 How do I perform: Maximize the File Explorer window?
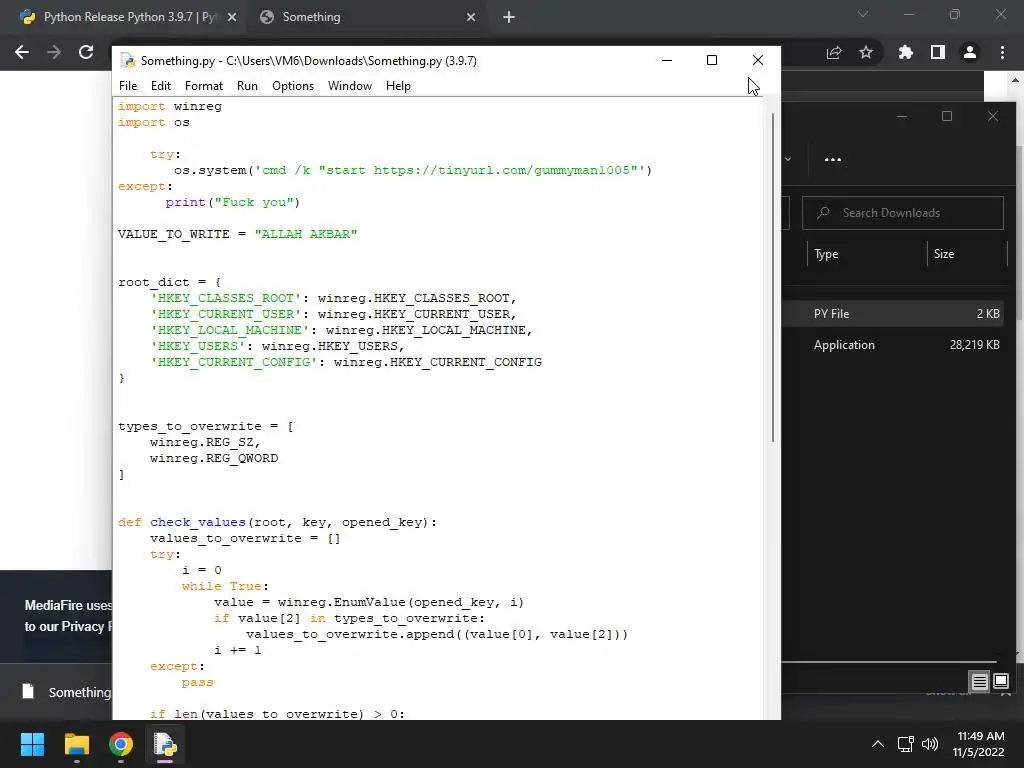(947, 116)
